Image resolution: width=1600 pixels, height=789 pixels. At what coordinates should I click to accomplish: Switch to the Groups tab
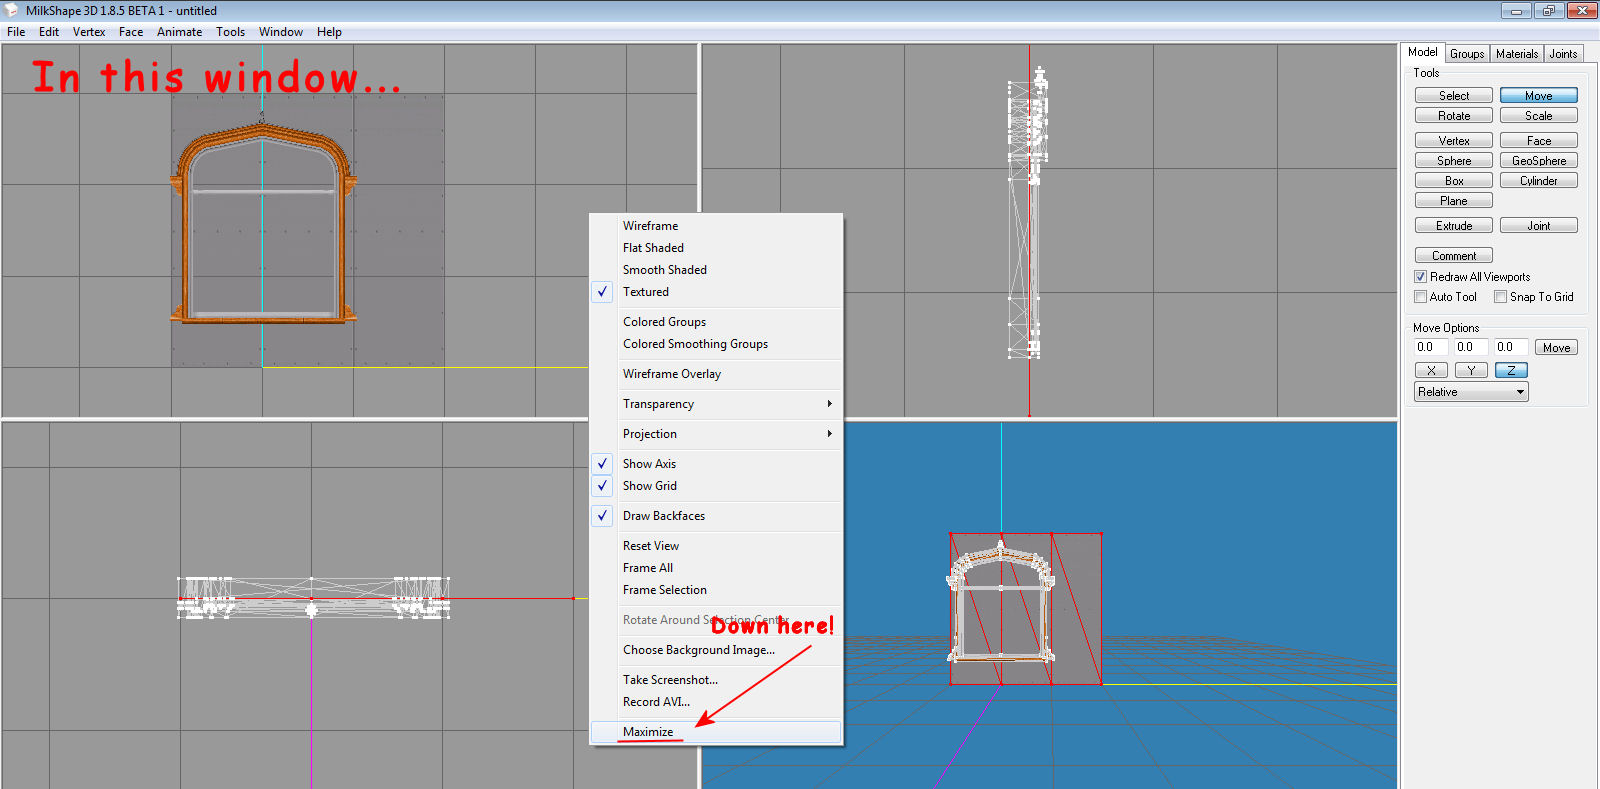pyautogui.click(x=1467, y=54)
